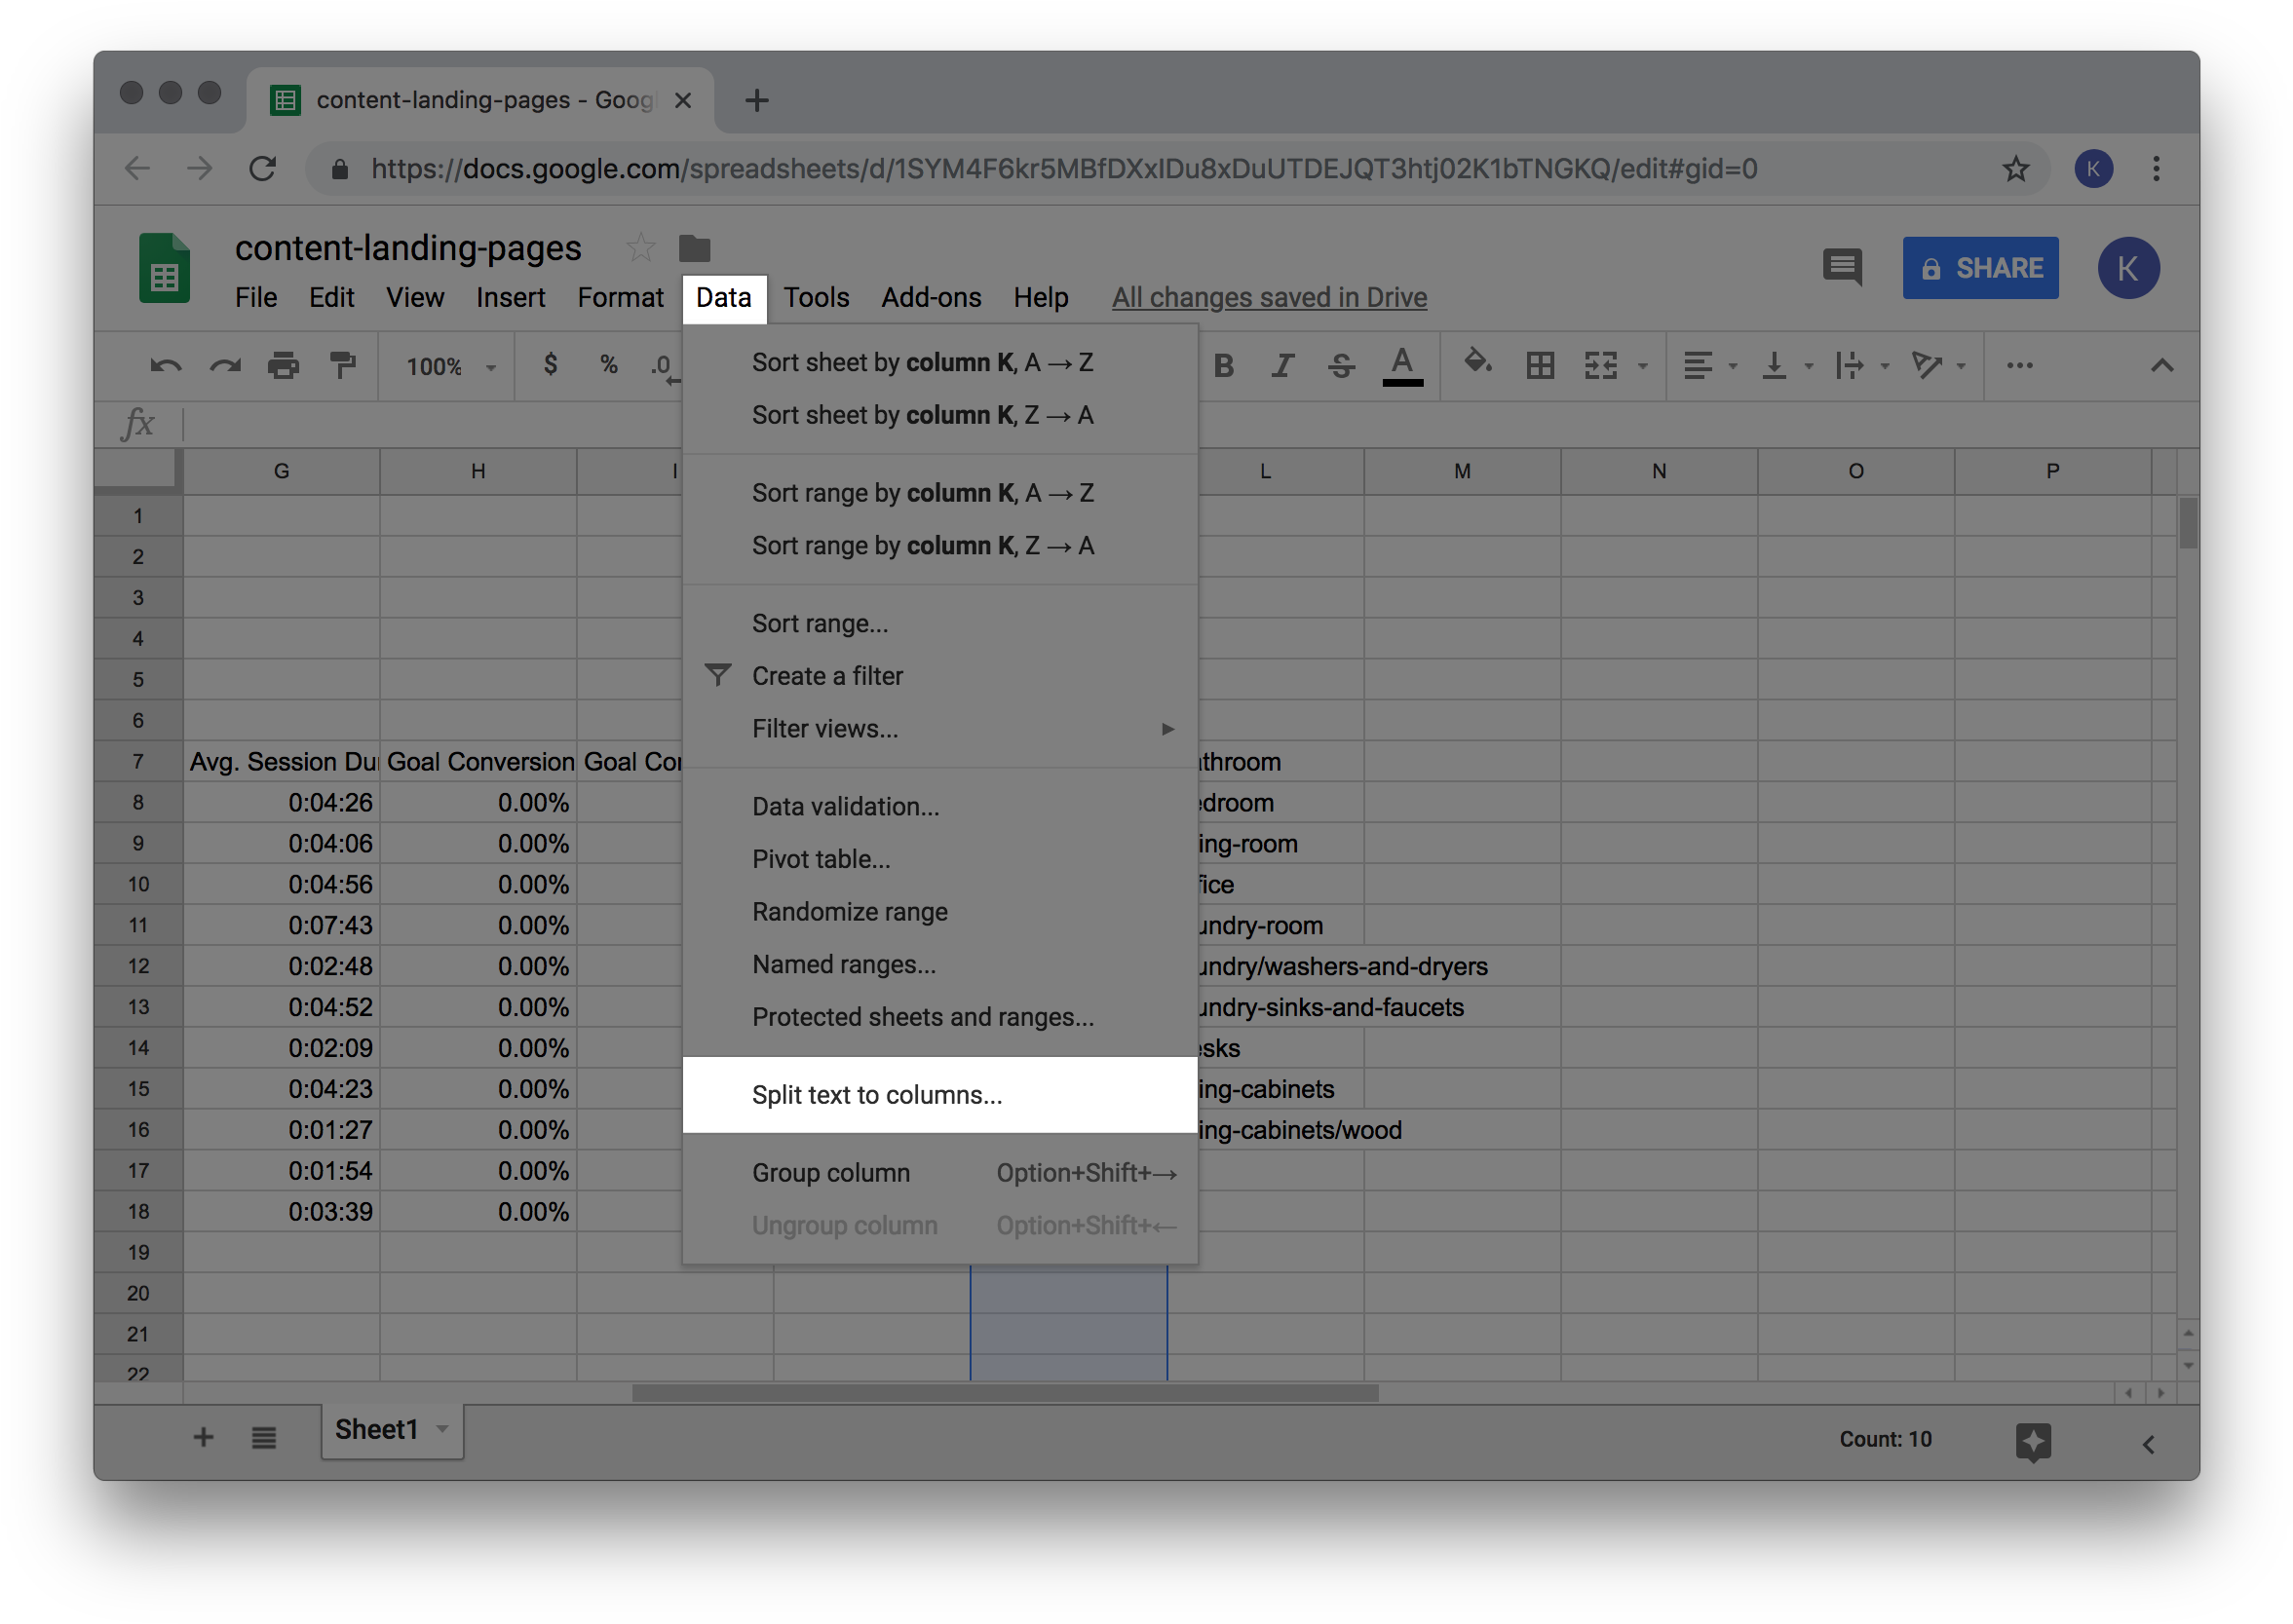Image resolution: width=2293 pixels, height=1624 pixels.
Task: Click the Horizontal align icon
Action: click(x=1697, y=366)
